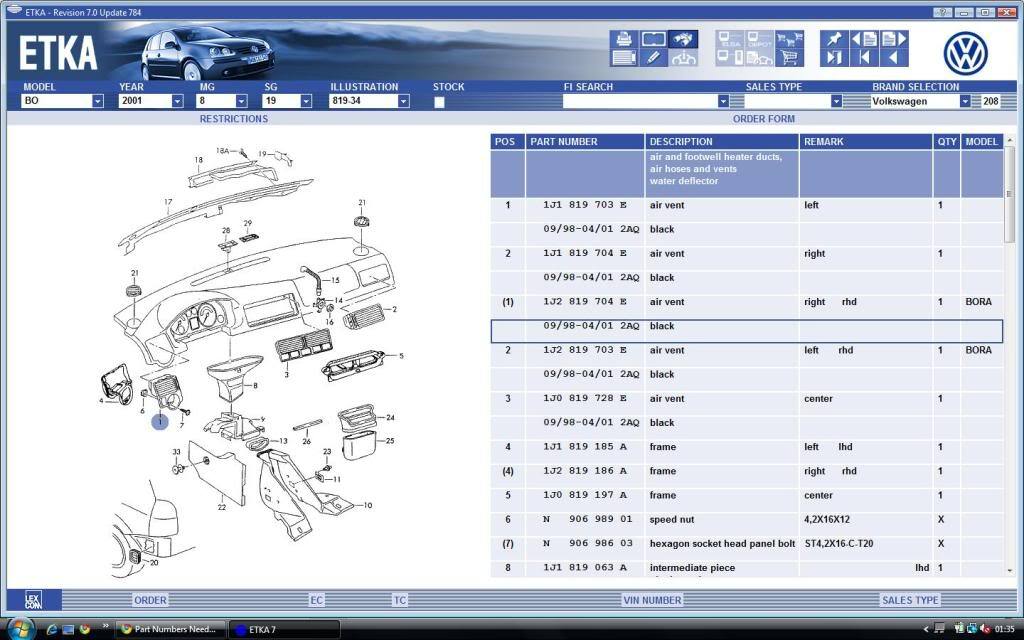Image resolution: width=1024 pixels, height=640 pixels.
Task: Open the MODEL dropdown
Action: pos(97,101)
